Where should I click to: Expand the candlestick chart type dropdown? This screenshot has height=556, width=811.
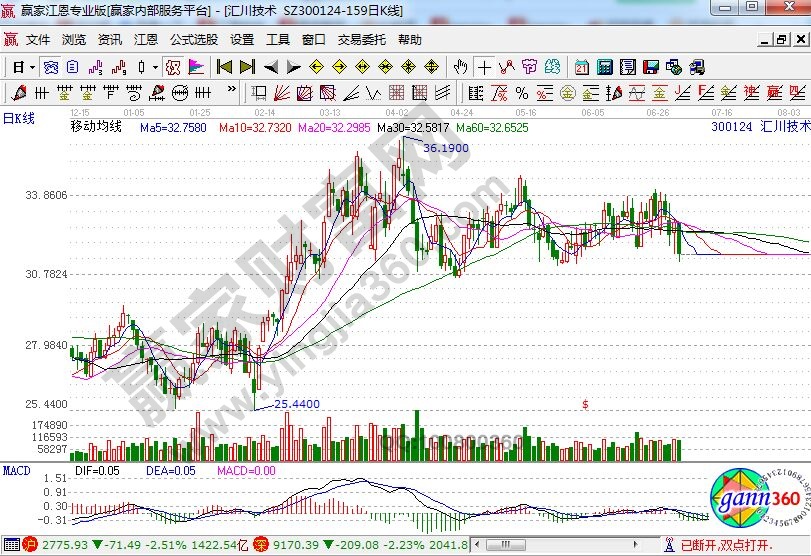point(154,67)
